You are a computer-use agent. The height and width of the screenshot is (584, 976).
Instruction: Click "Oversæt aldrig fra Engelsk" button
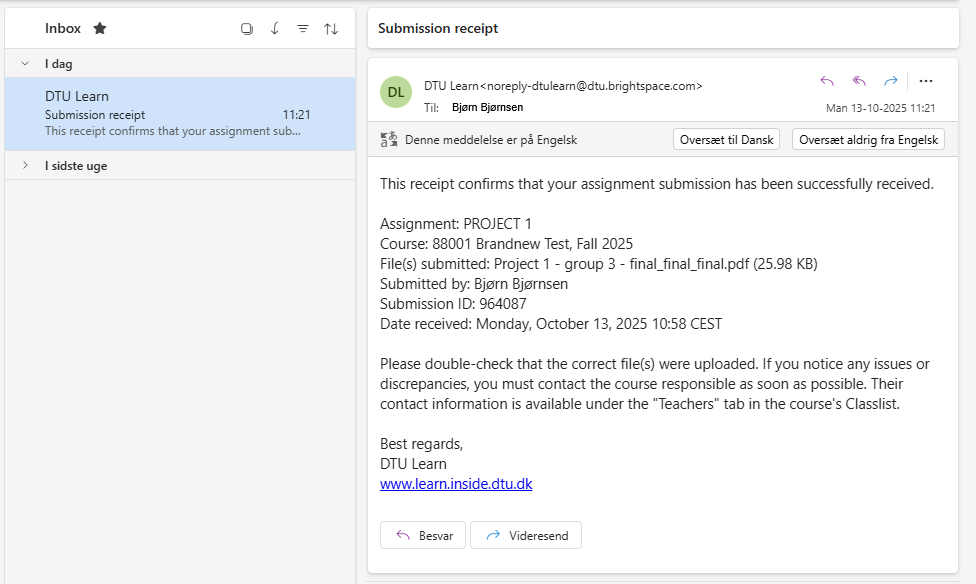(868, 140)
